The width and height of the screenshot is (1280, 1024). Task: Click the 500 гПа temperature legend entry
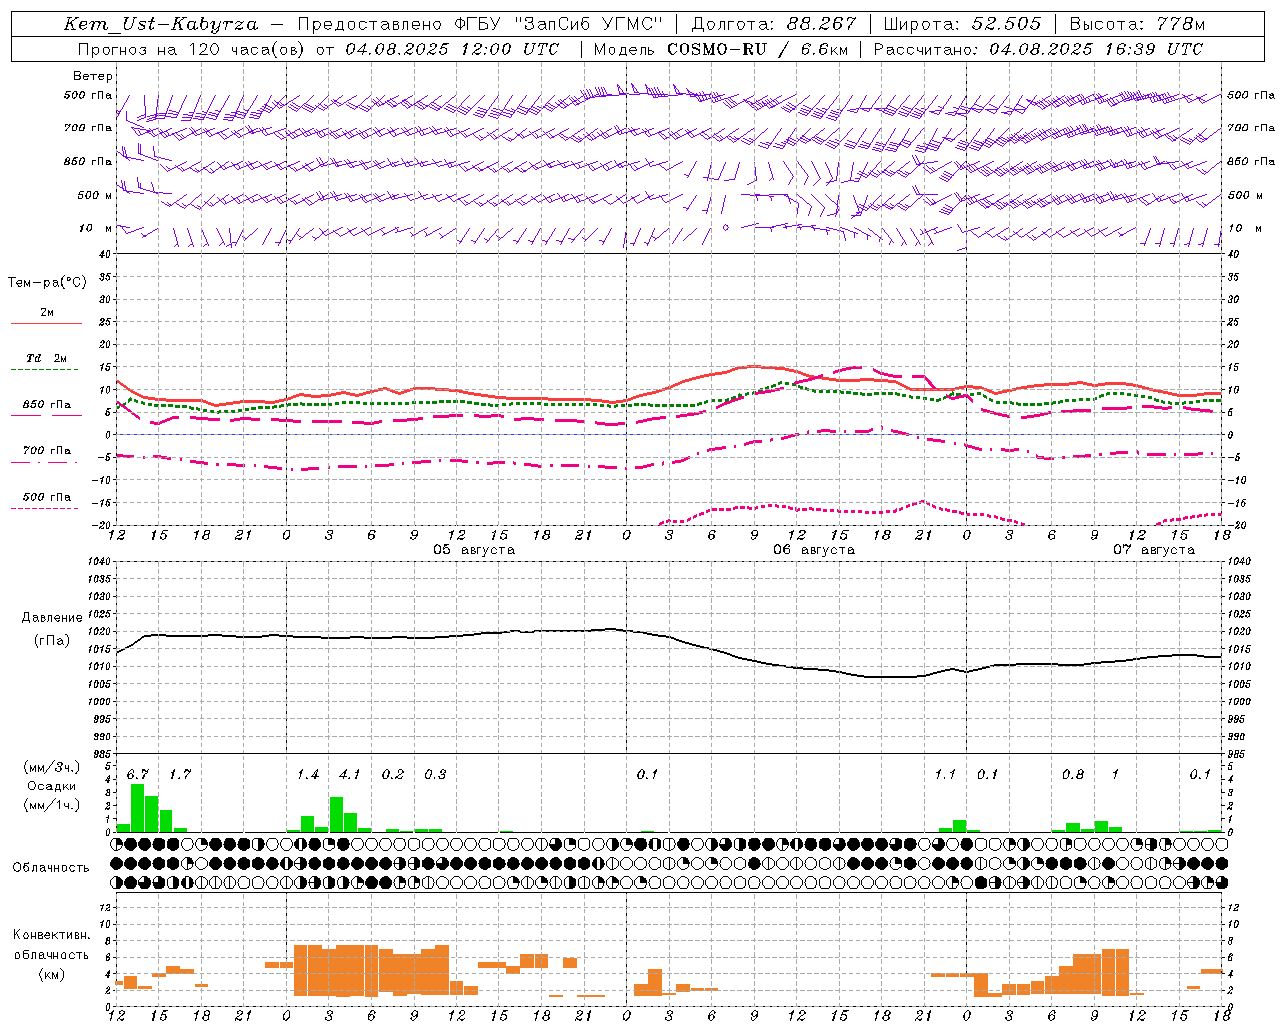(x=46, y=501)
